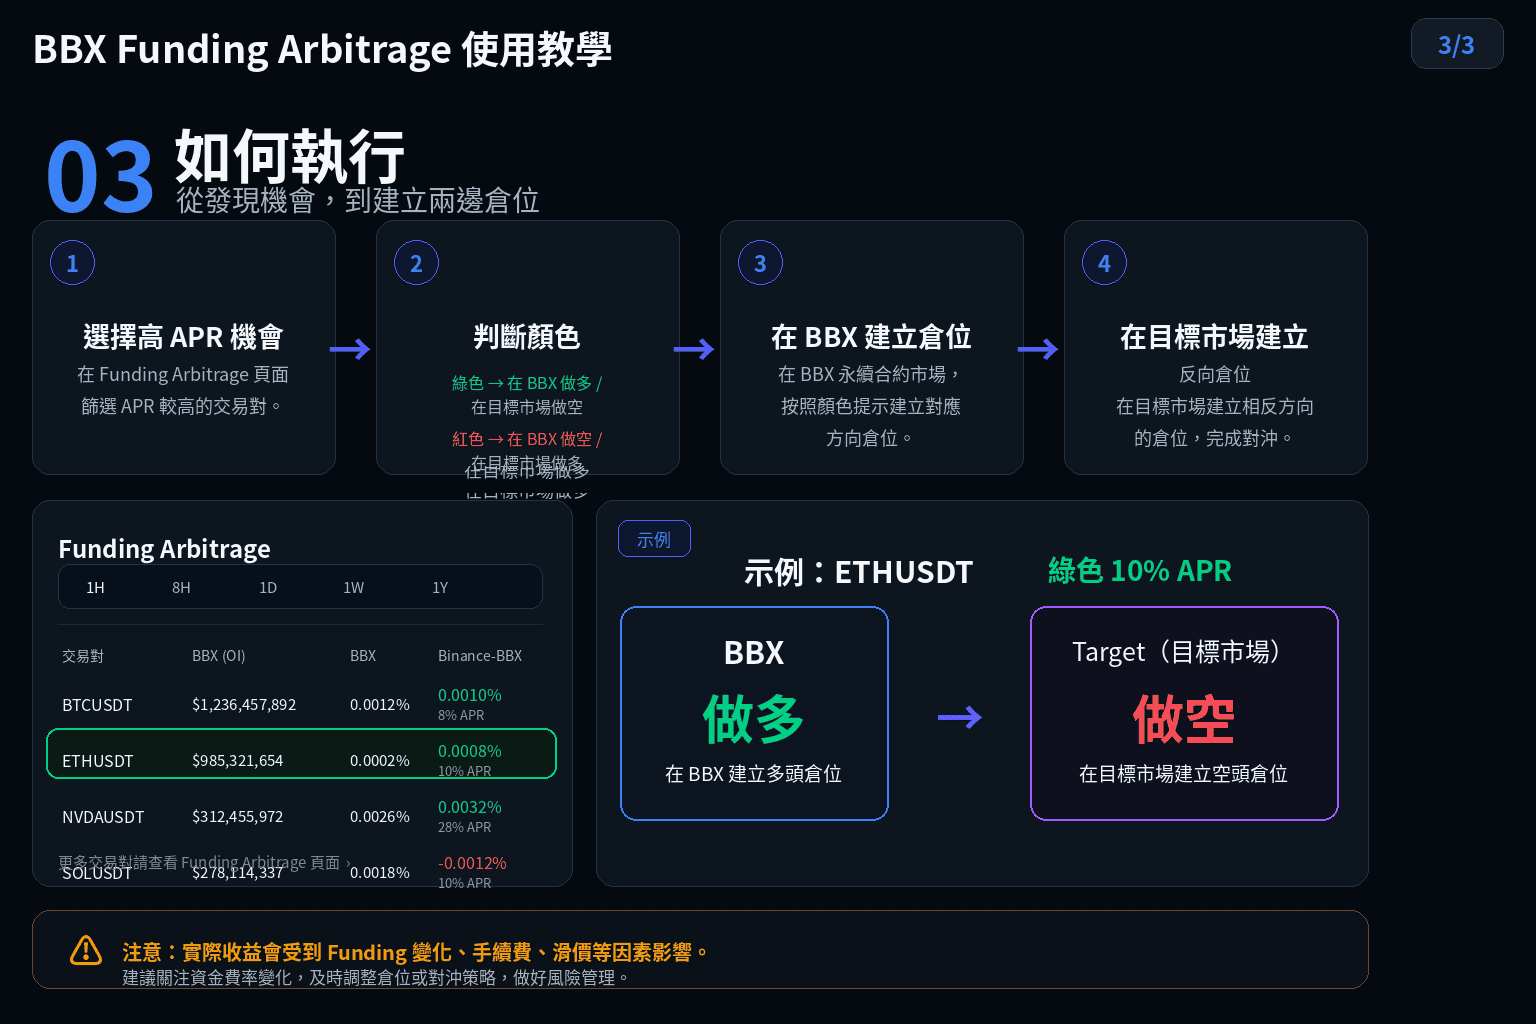Click the BBX (OI) column header

pyautogui.click(x=219, y=656)
